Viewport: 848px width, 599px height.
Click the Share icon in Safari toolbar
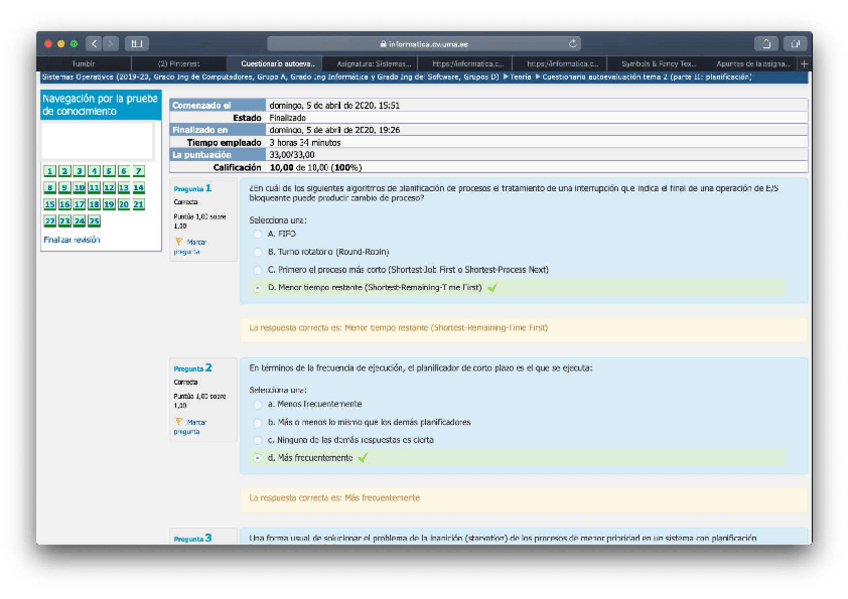(x=767, y=44)
